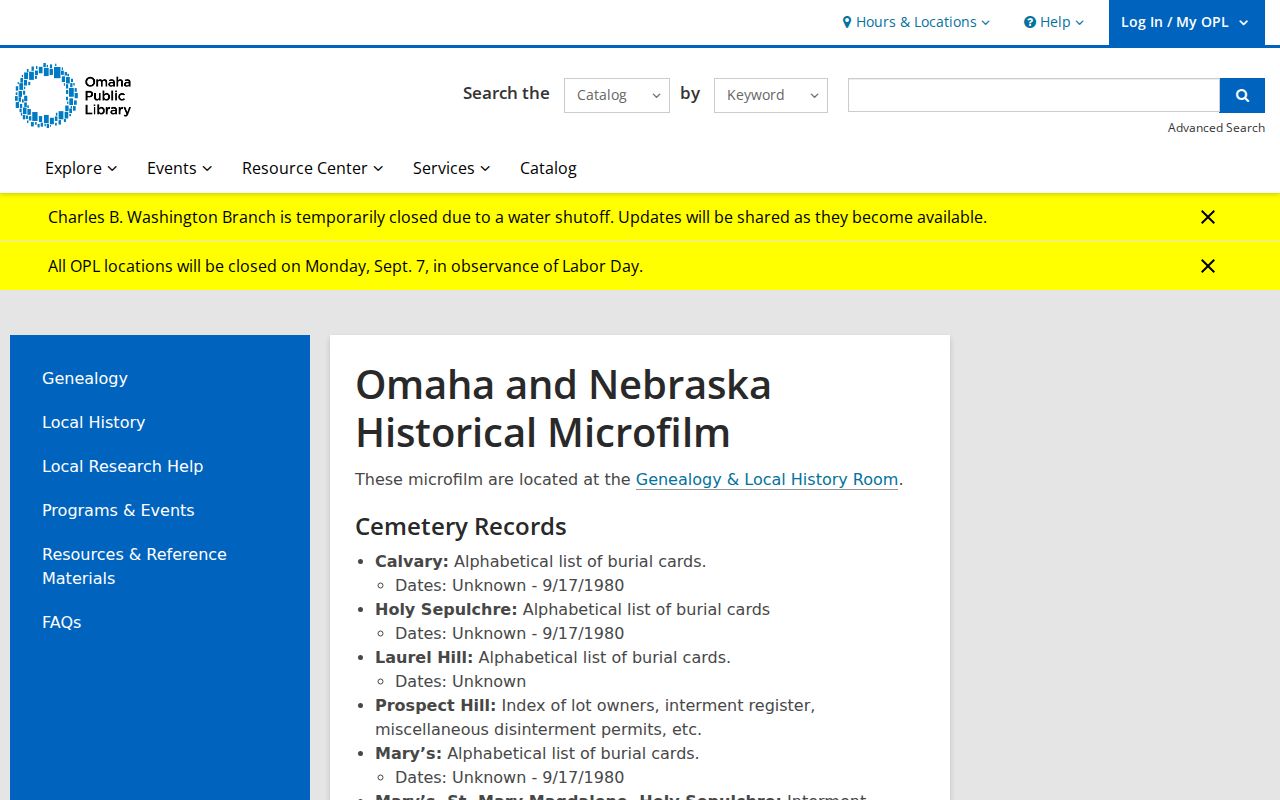1280x800 pixels.
Task: Expand the Services navigation menu
Action: pyautogui.click(x=452, y=168)
